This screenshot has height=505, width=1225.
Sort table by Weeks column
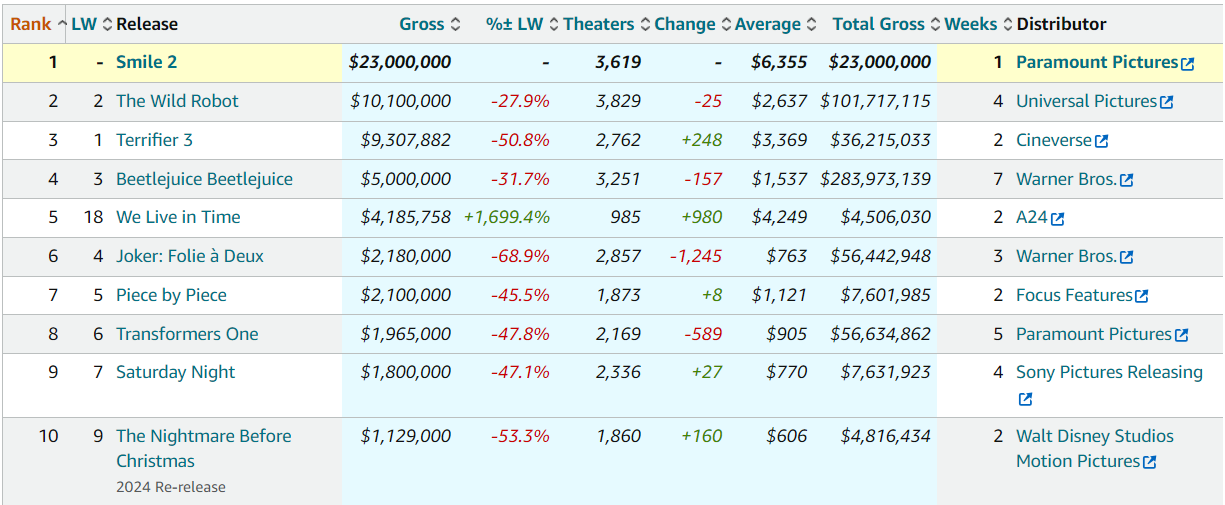point(970,24)
